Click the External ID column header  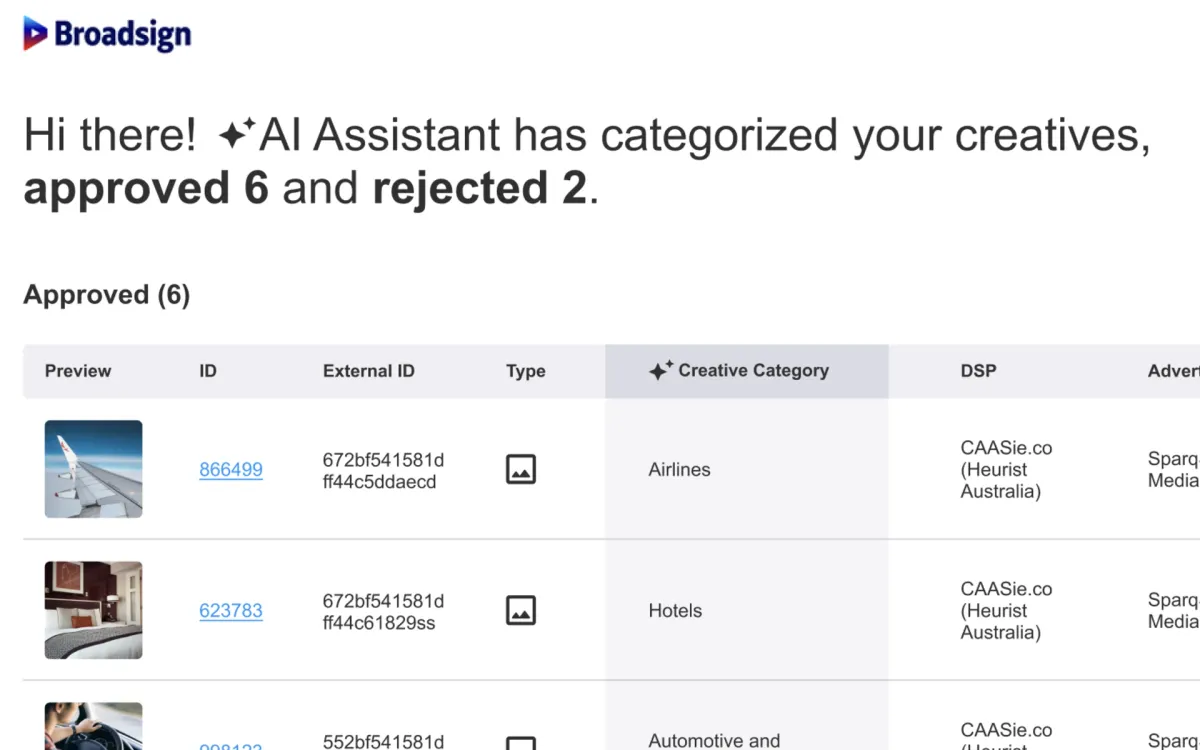coord(368,371)
